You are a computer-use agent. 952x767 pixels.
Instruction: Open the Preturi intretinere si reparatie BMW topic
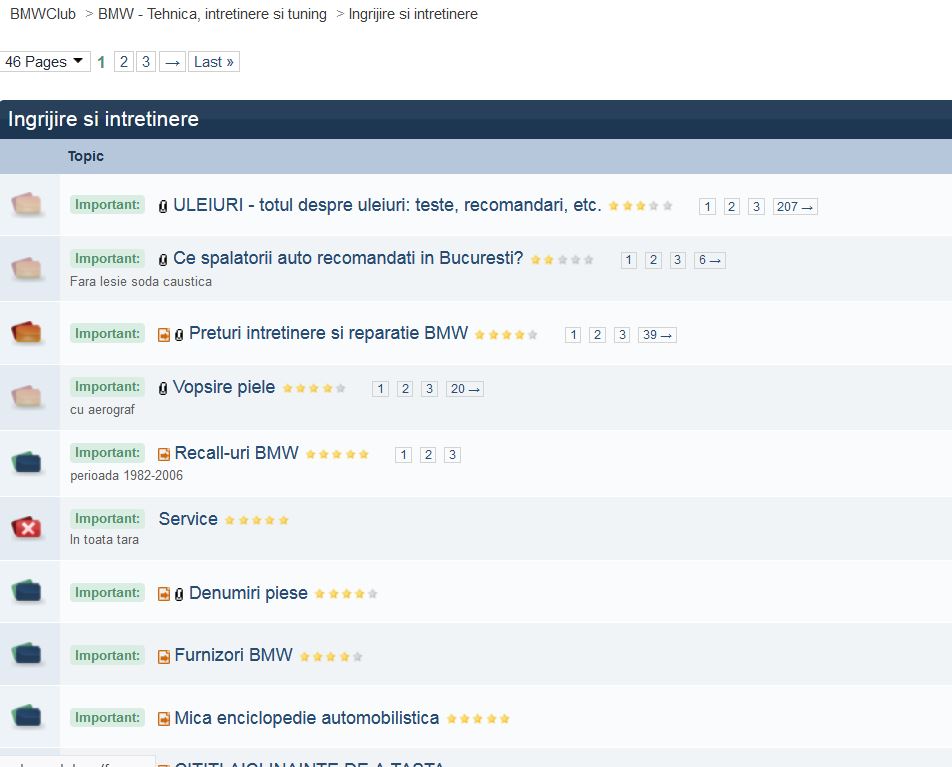pos(328,333)
